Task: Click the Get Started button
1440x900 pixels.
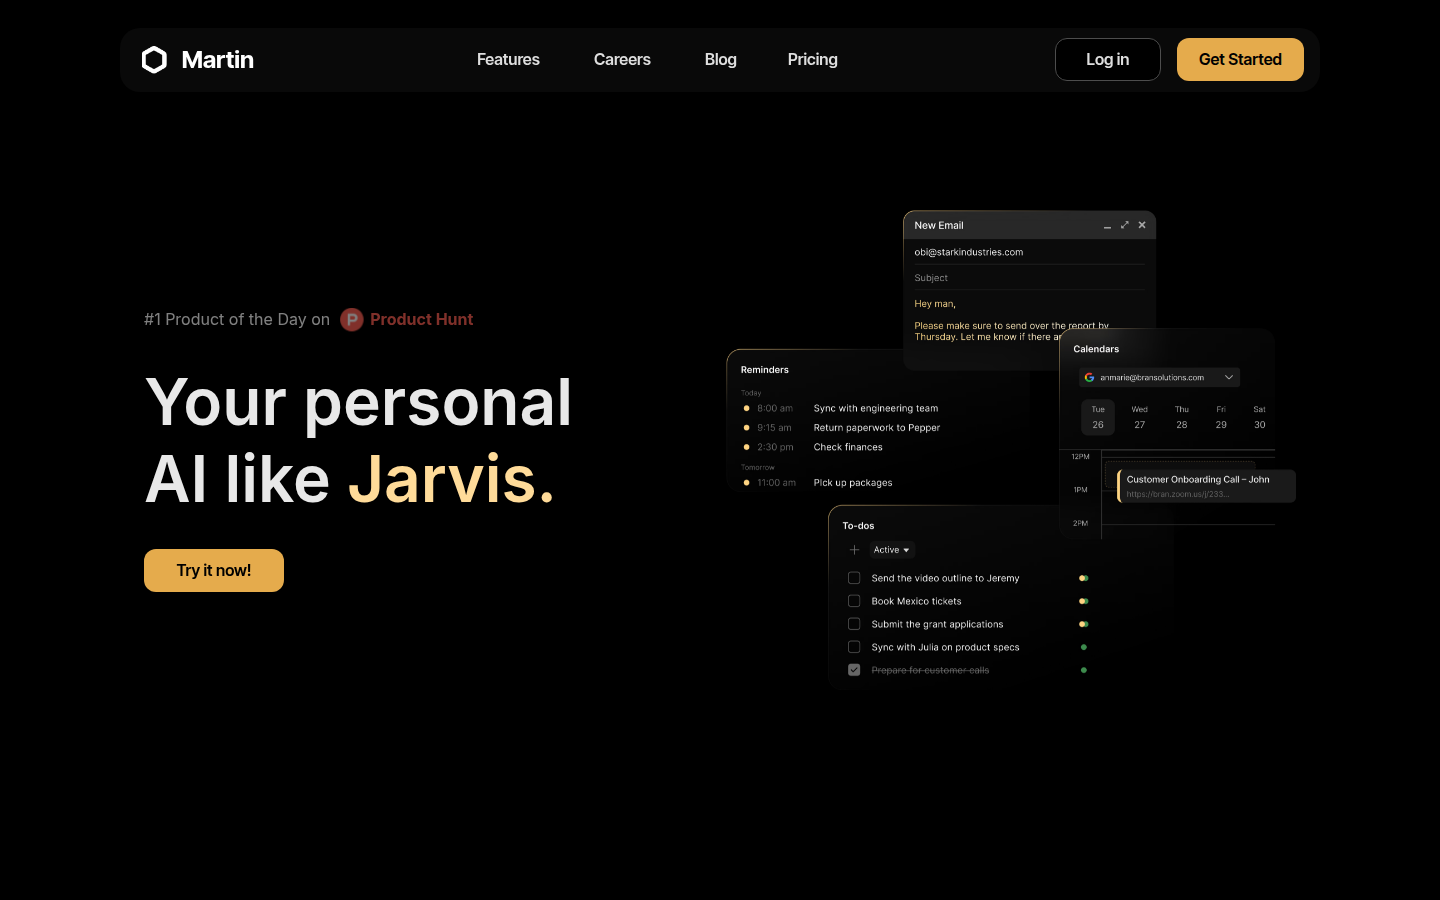Action: (x=1240, y=60)
